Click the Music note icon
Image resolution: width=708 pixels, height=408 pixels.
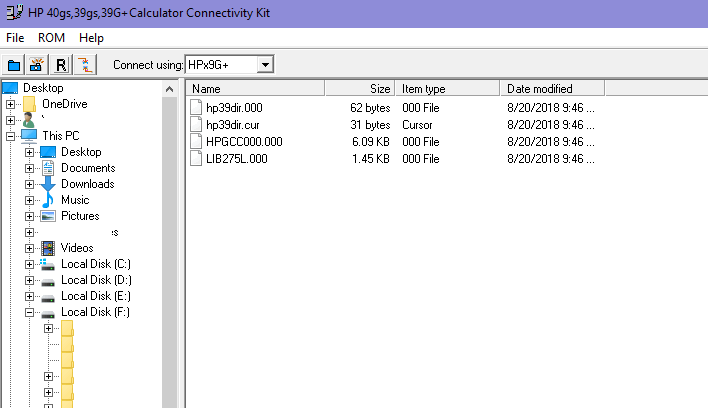48,200
